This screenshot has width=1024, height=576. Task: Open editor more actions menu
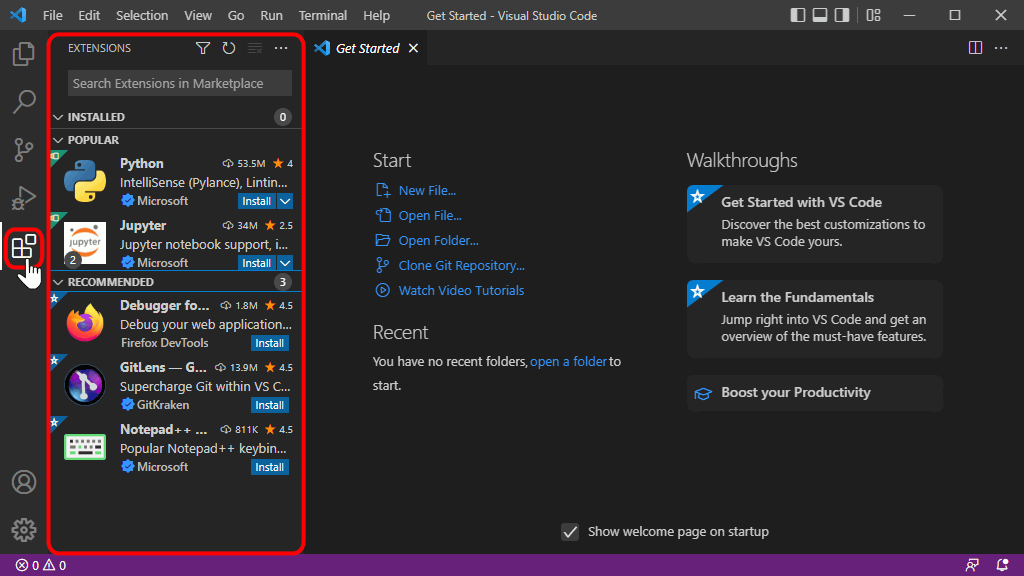coord(1001,48)
